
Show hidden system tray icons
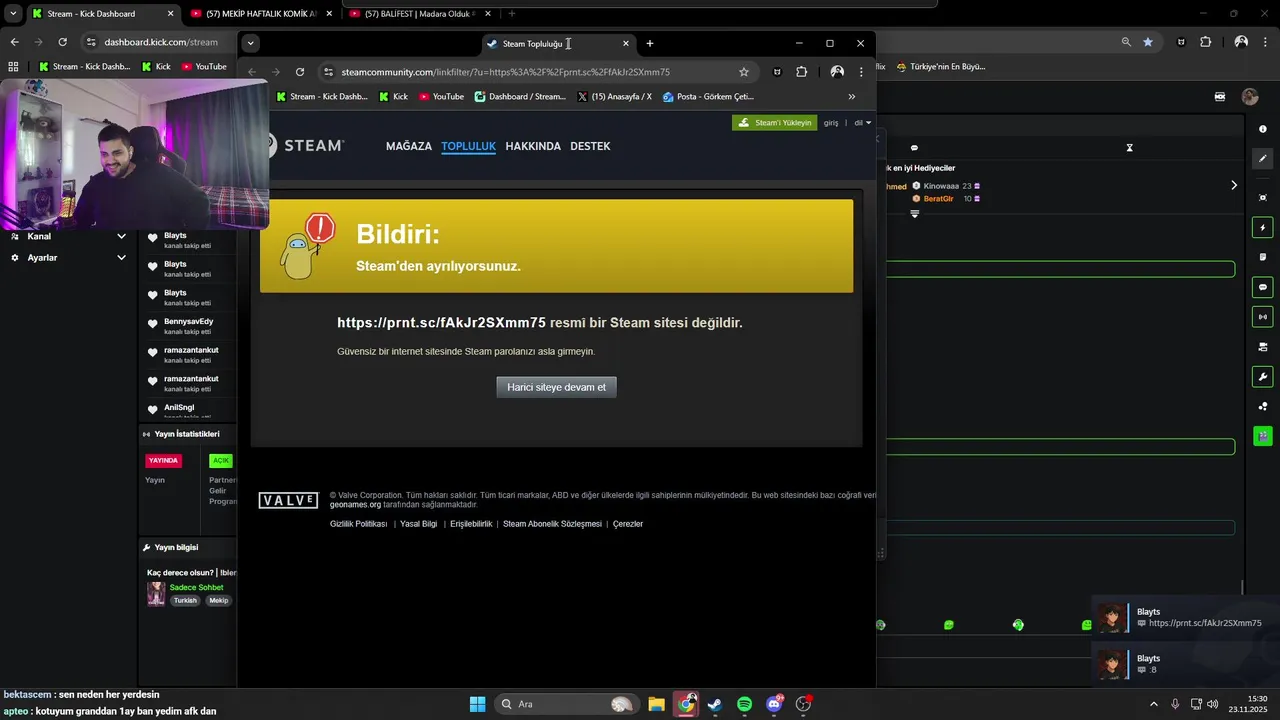1154,704
